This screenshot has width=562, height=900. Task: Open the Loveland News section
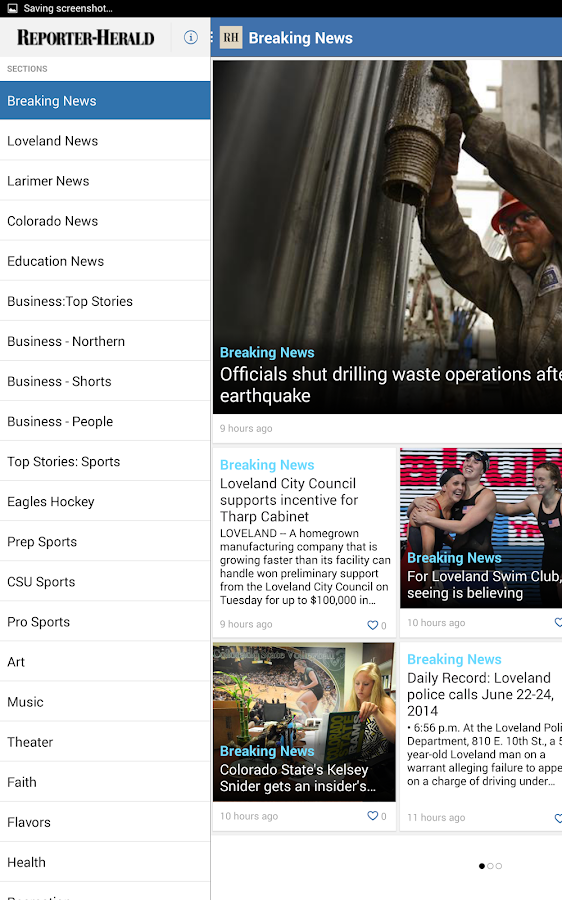coord(105,141)
